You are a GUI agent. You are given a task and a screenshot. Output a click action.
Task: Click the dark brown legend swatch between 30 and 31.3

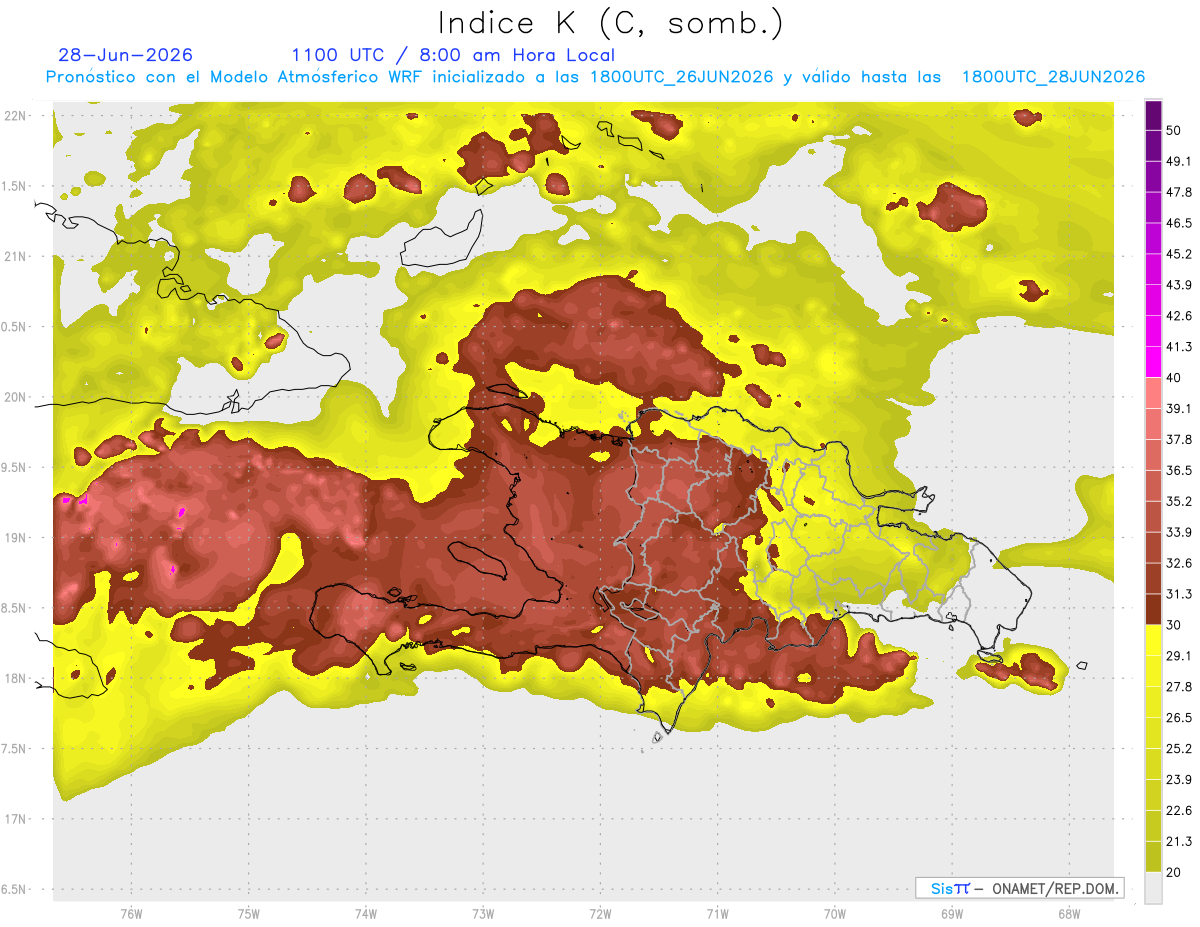pyautogui.click(x=1154, y=609)
